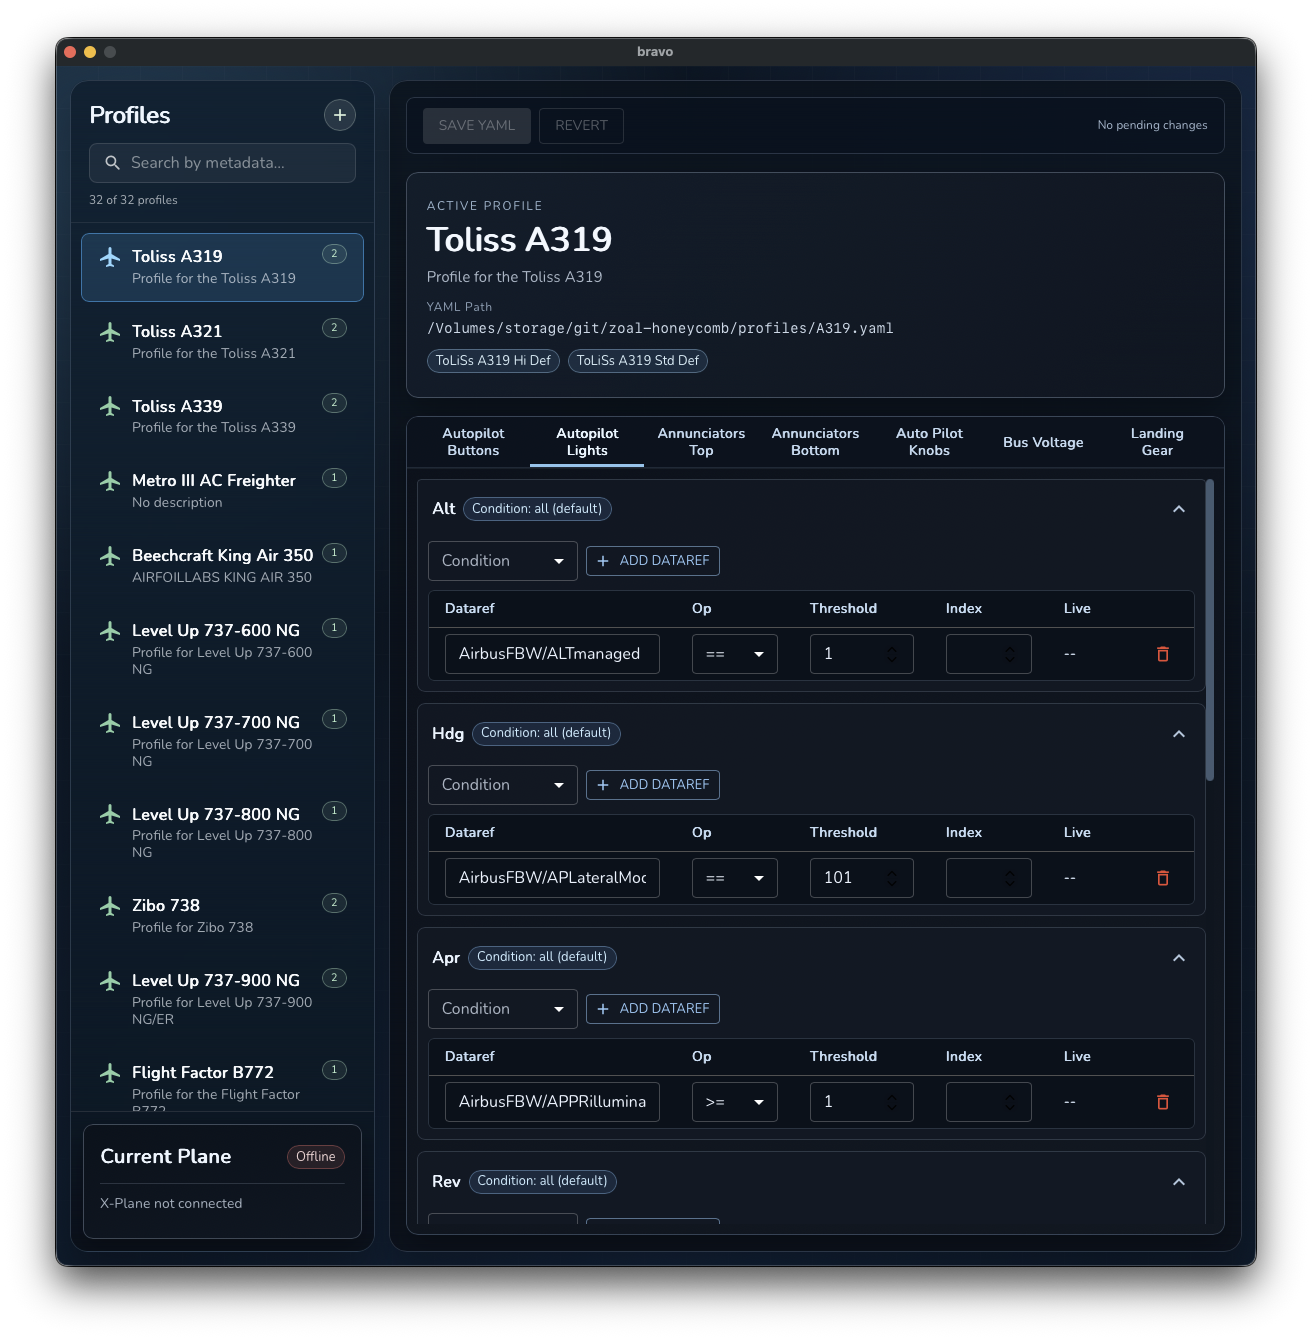Click the magnifier icon in the Profiles search

(112, 163)
